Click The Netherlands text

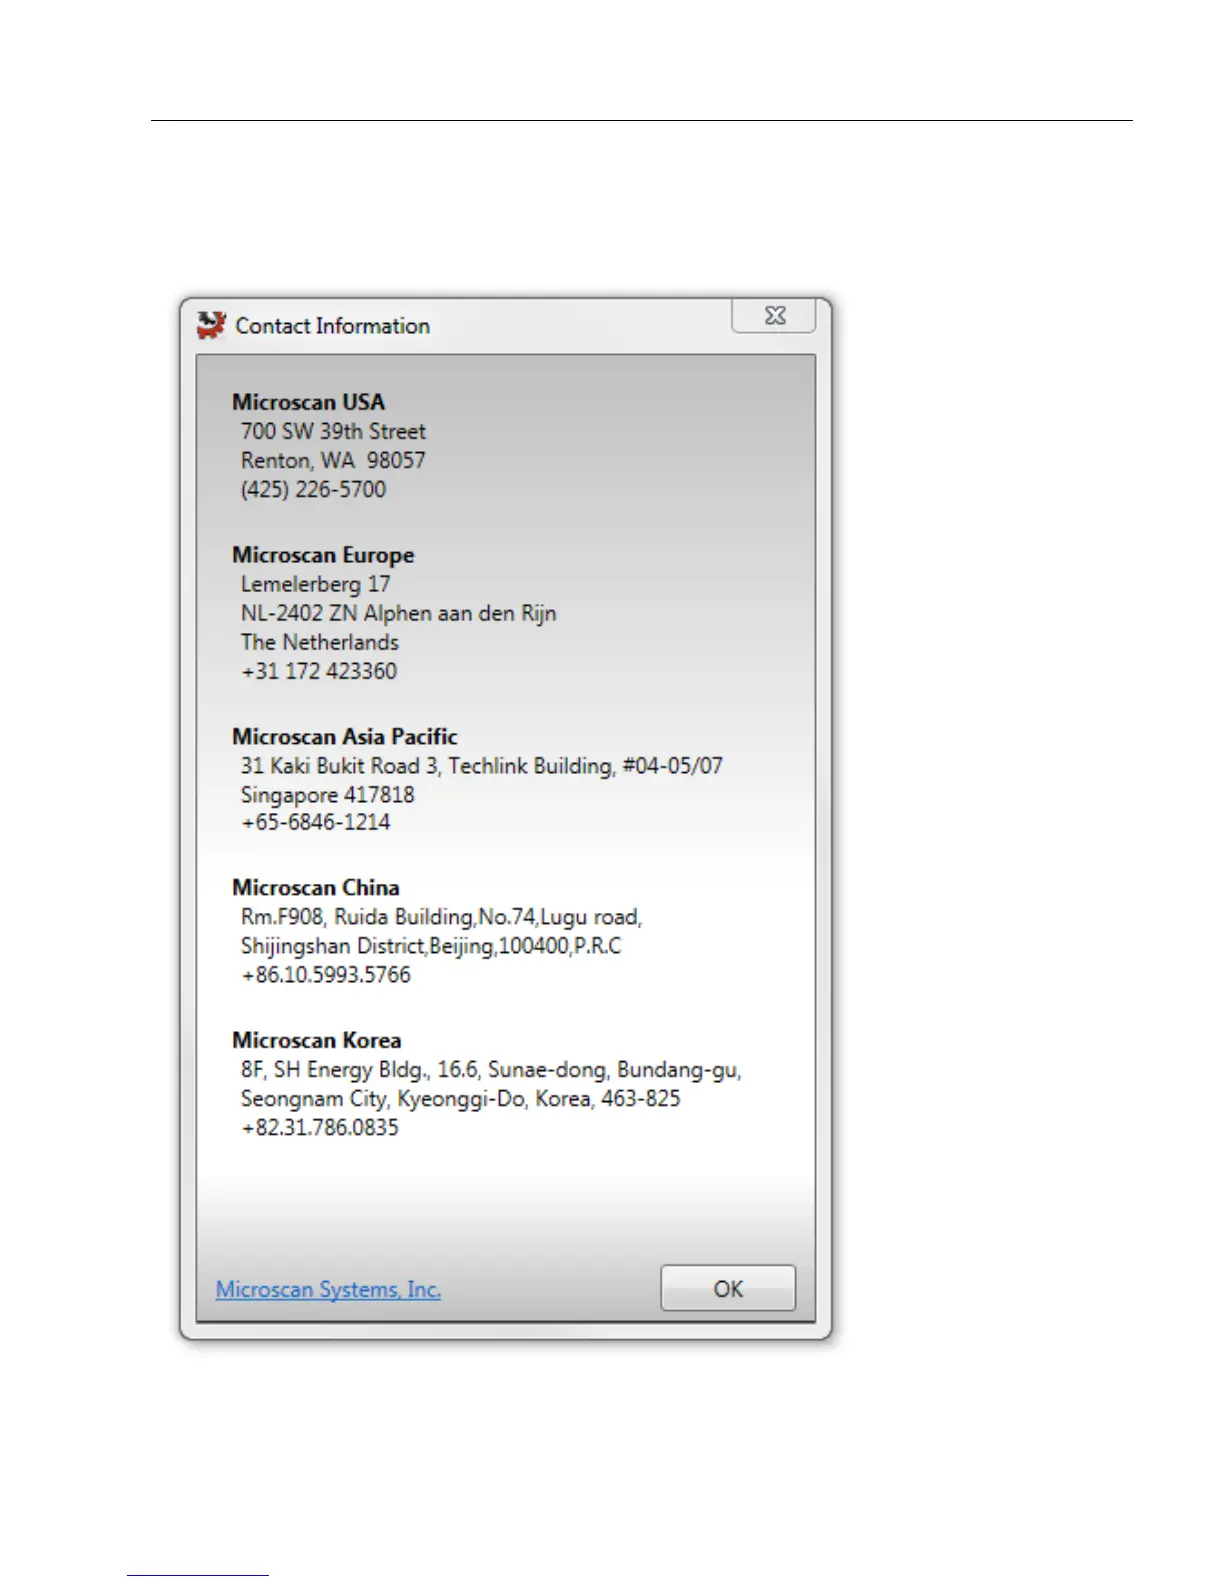(x=319, y=642)
